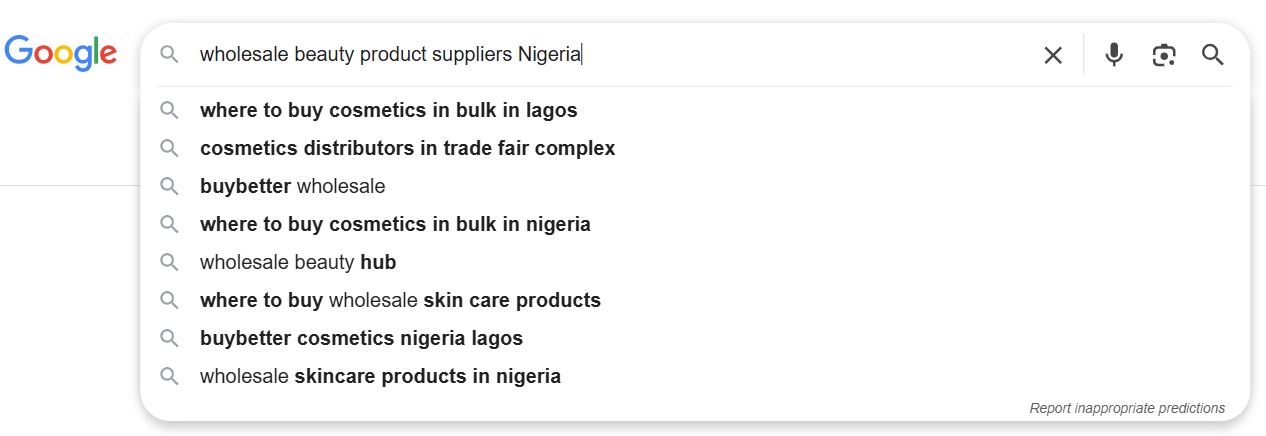Click the search icon left of the query
The image size is (1266, 436).
point(170,55)
